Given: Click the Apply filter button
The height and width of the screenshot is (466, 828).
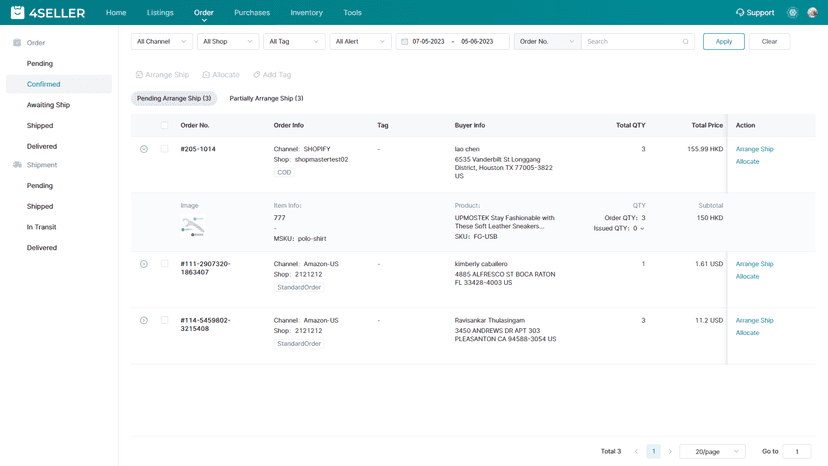Looking at the screenshot, I should tap(723, 41).
